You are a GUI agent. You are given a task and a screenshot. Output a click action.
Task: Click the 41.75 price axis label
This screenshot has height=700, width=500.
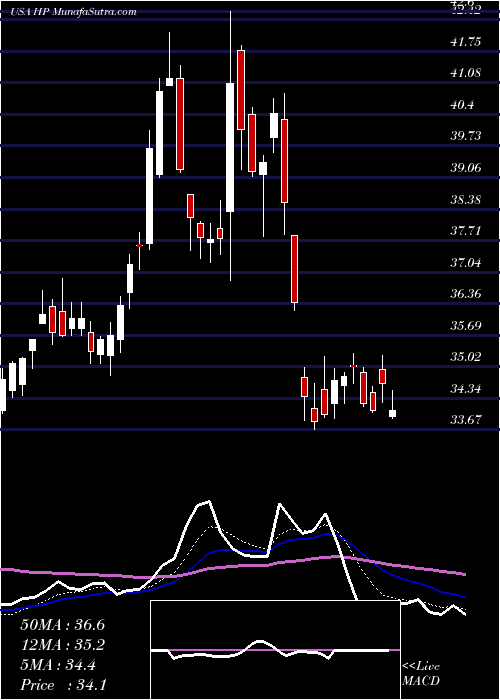[x=466, y=42]
